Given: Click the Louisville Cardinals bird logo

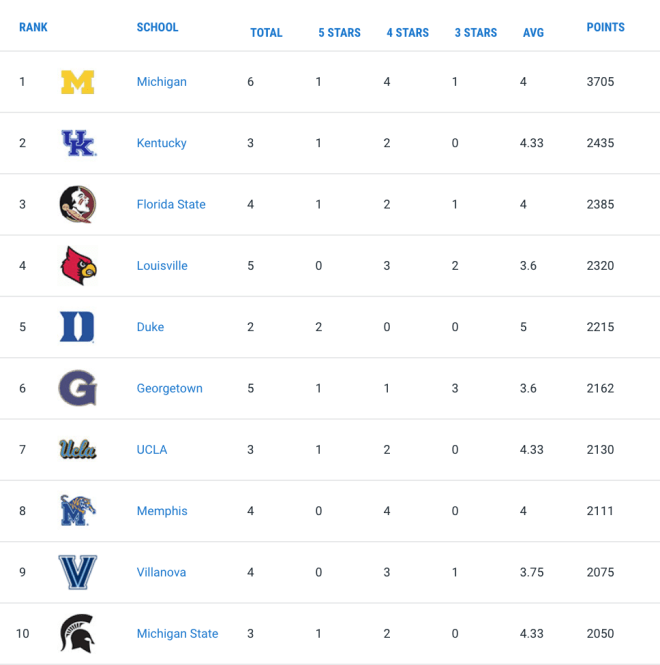Looking at the screenshot, I should (79, 265).
